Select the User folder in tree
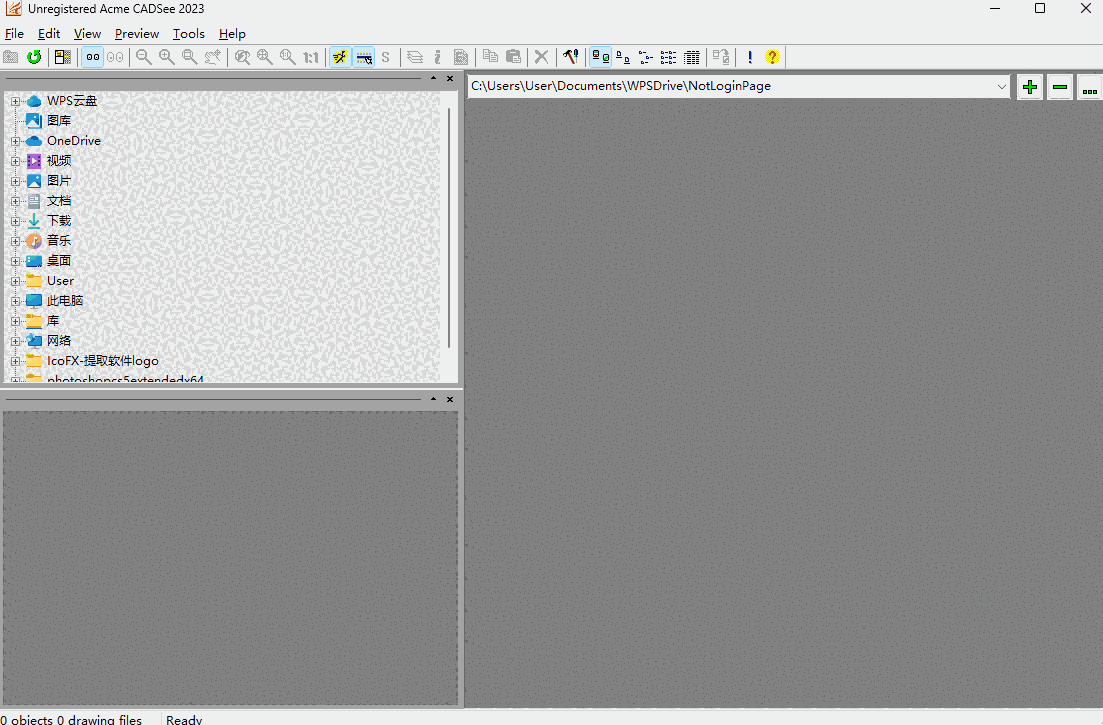The image size is (1103, 725). [60, 281]
